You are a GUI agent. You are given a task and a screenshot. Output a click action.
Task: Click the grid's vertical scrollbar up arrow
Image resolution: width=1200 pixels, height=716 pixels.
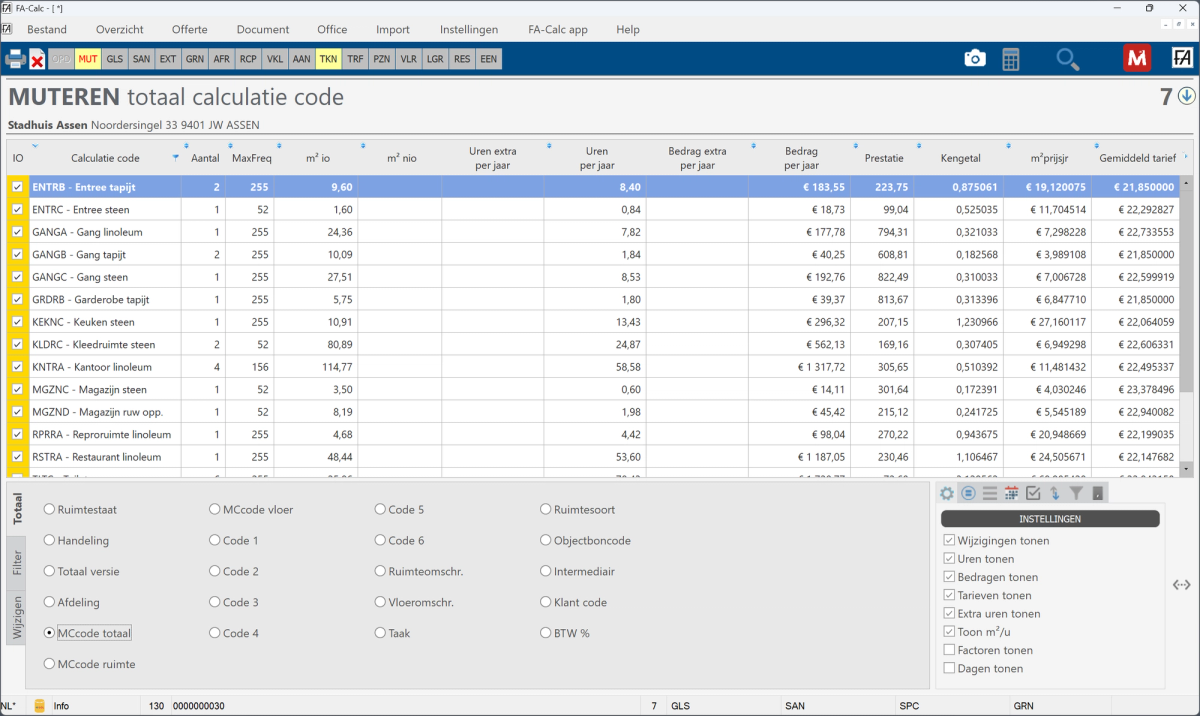[1187, 182]
